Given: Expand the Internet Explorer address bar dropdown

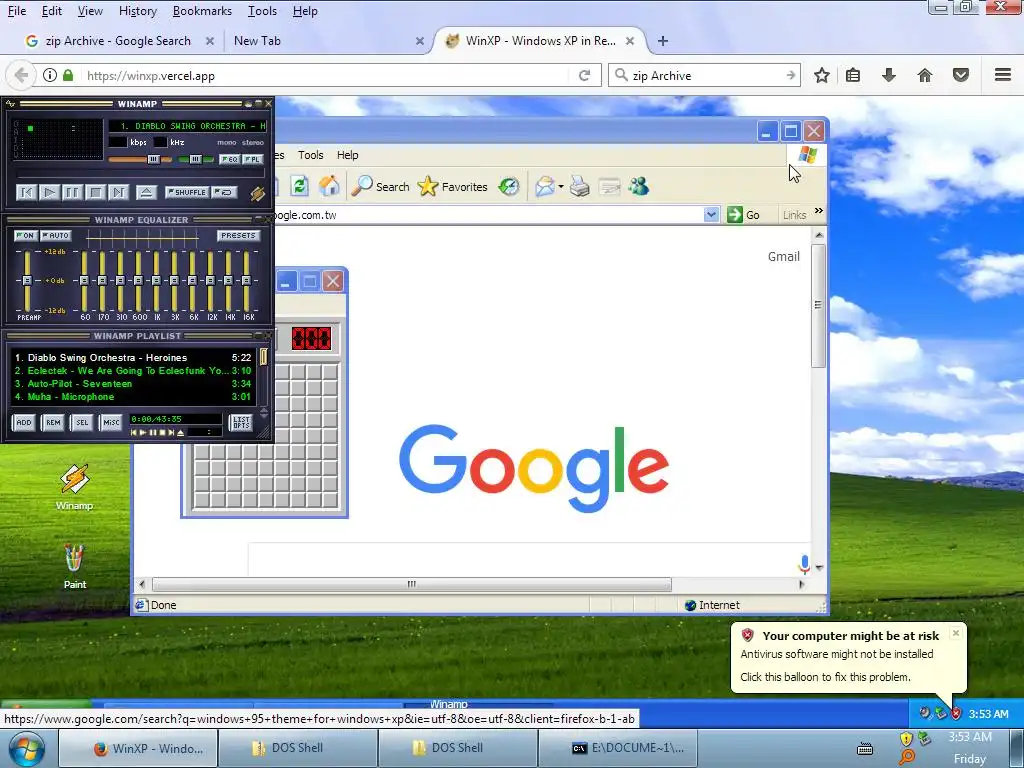Looking at the screenshot, I should (x=711, y=214).
